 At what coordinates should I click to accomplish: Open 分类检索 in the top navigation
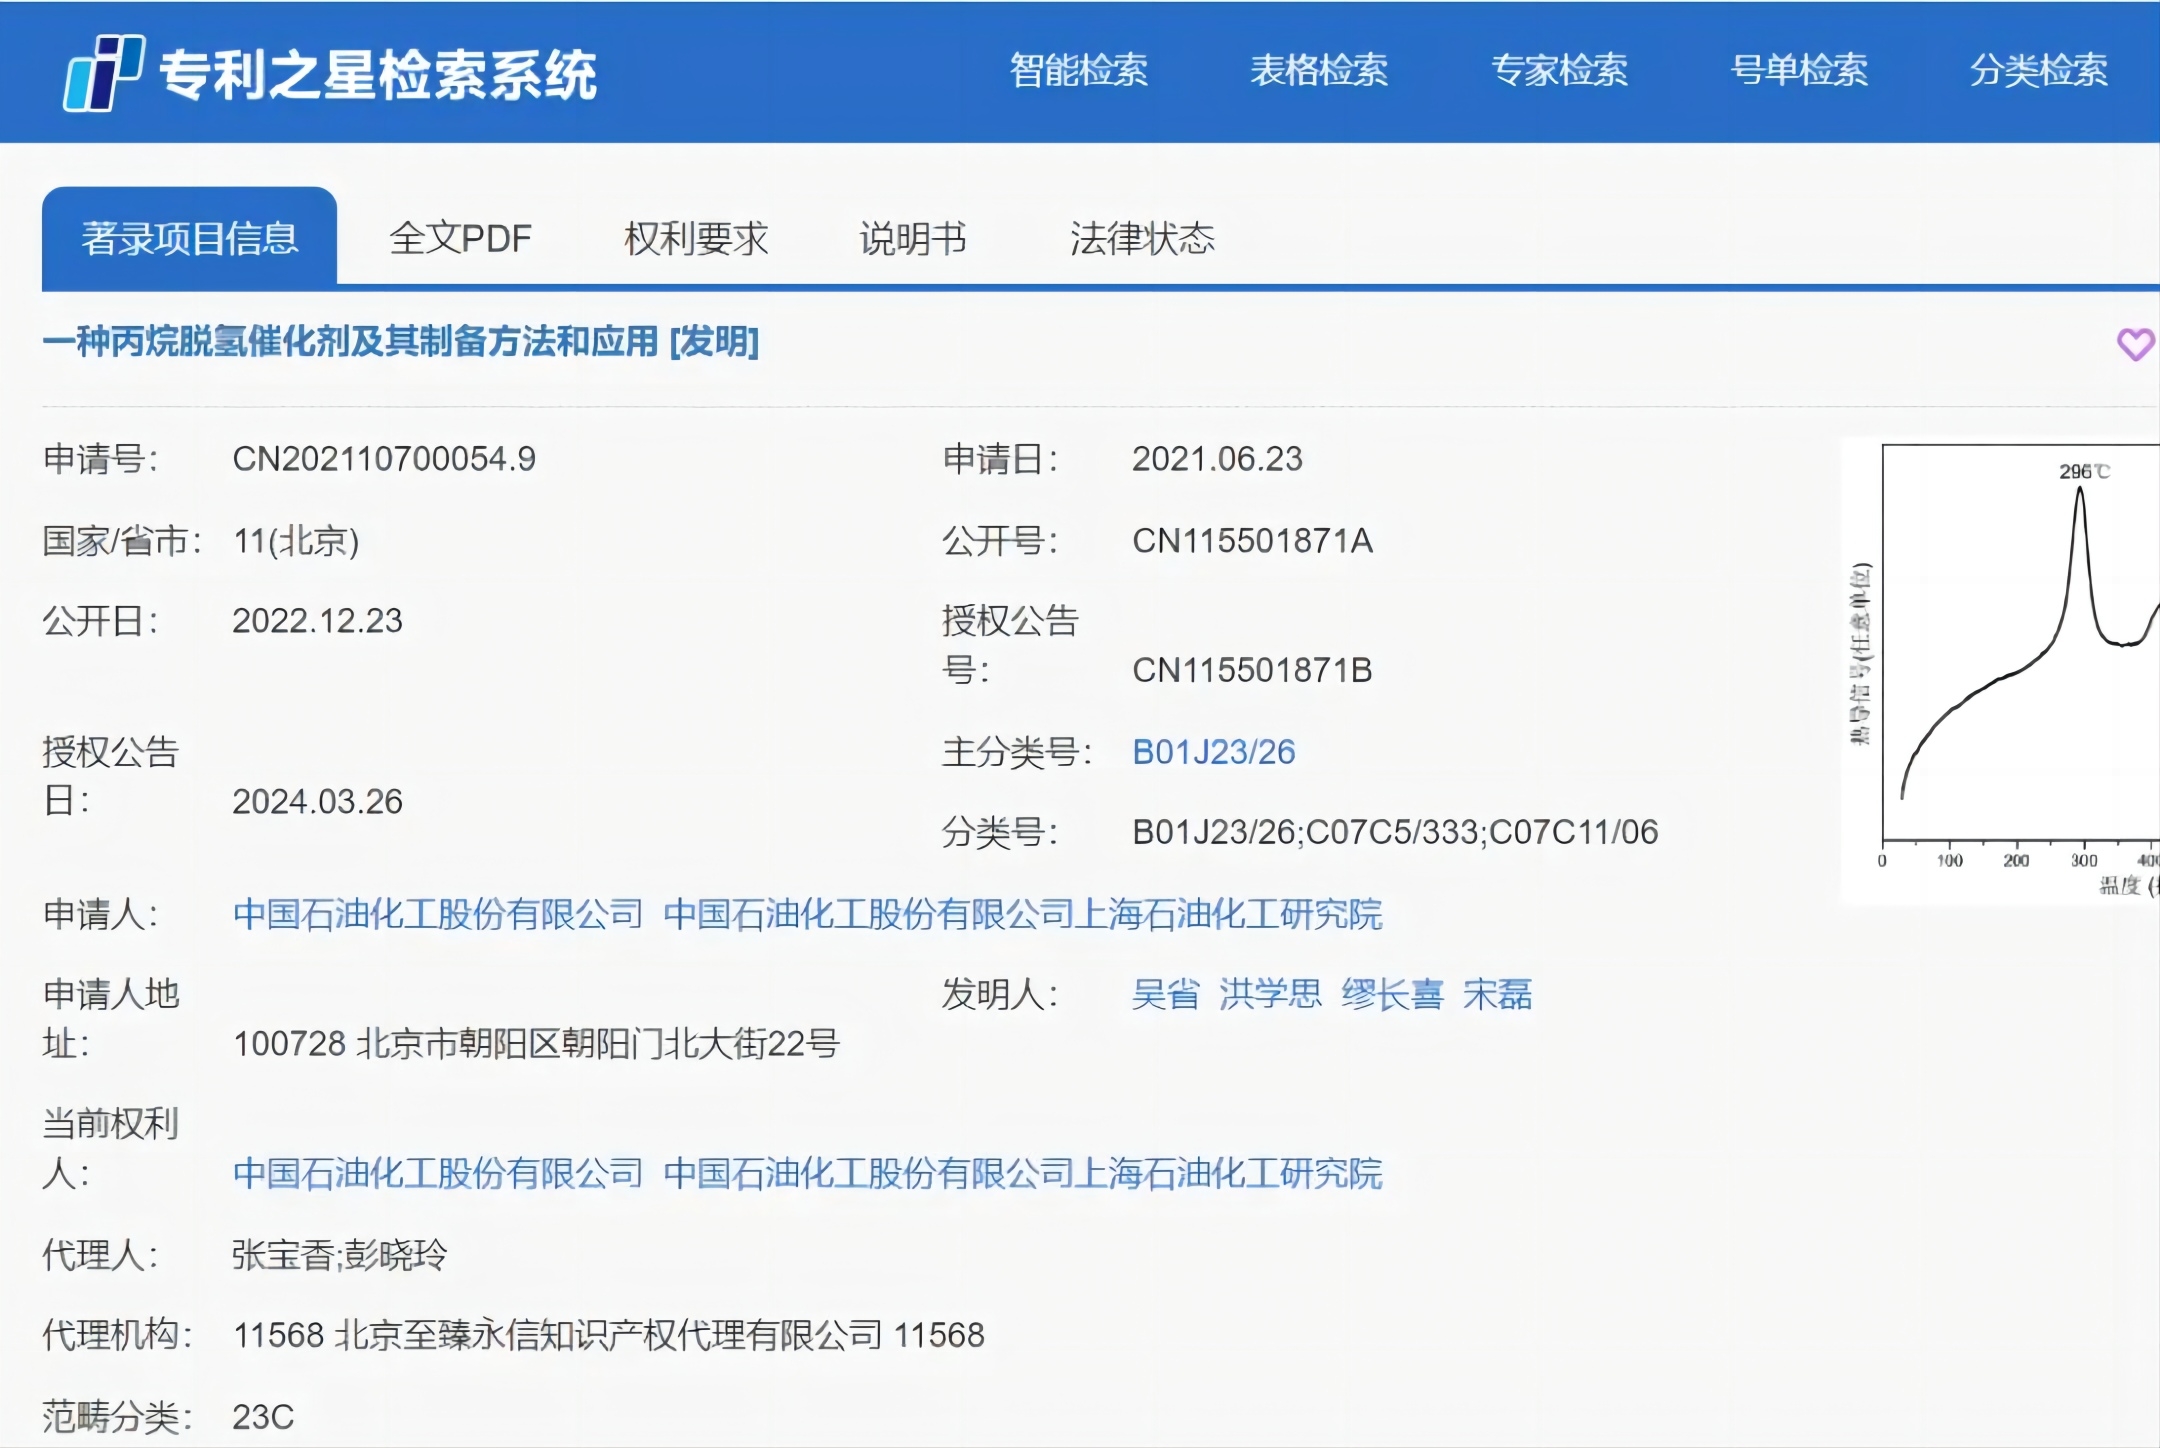2039,70
